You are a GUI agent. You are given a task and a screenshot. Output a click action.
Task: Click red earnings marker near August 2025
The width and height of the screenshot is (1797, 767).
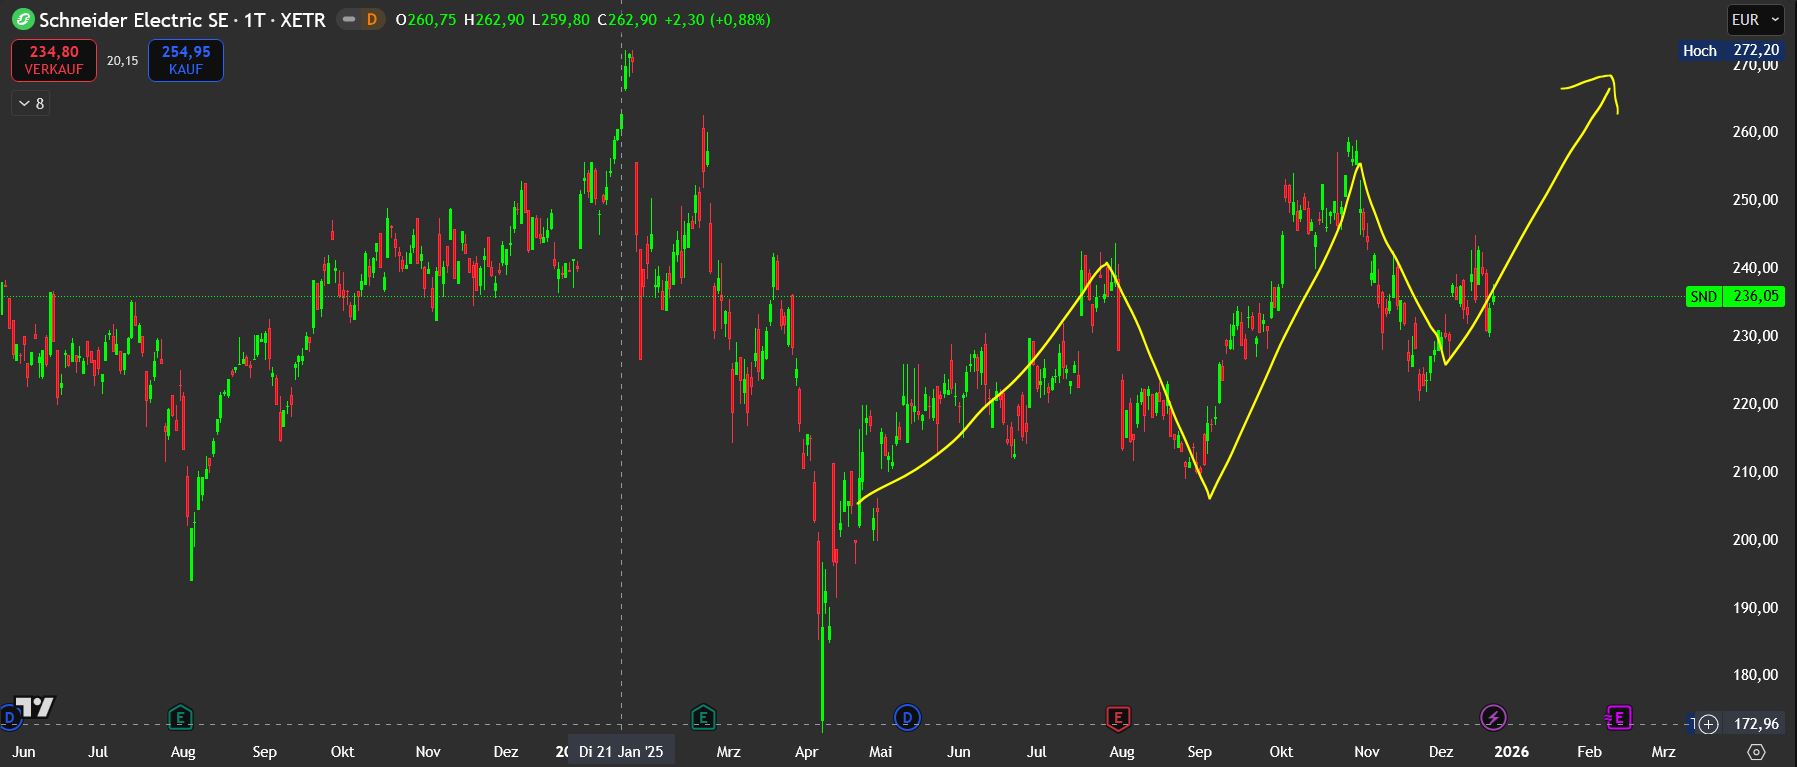[1118, 717]
